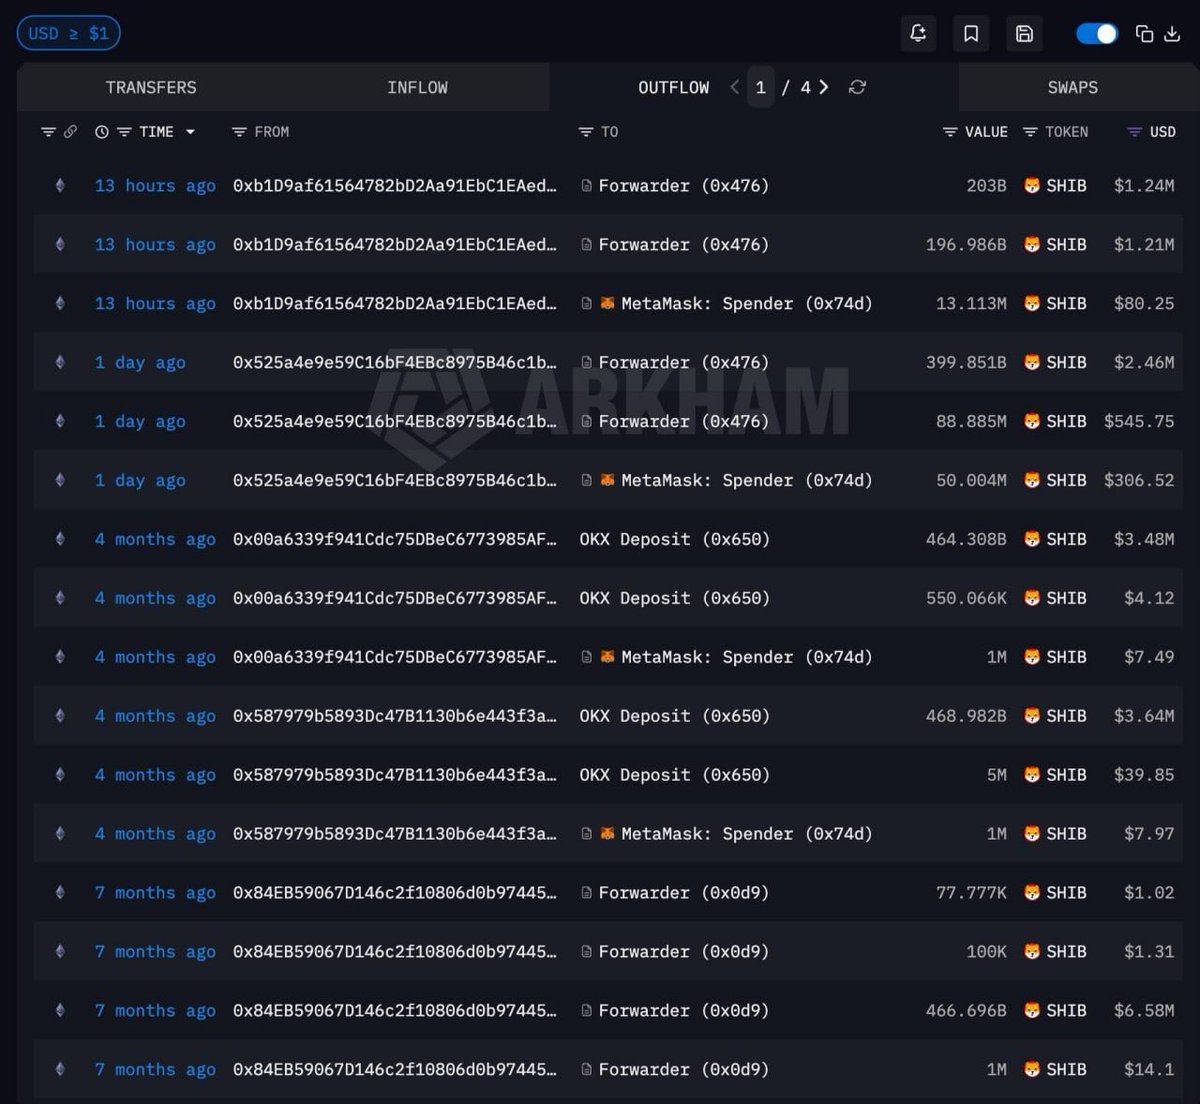Toggle the blue switch in top bar

click(1097, 34)
